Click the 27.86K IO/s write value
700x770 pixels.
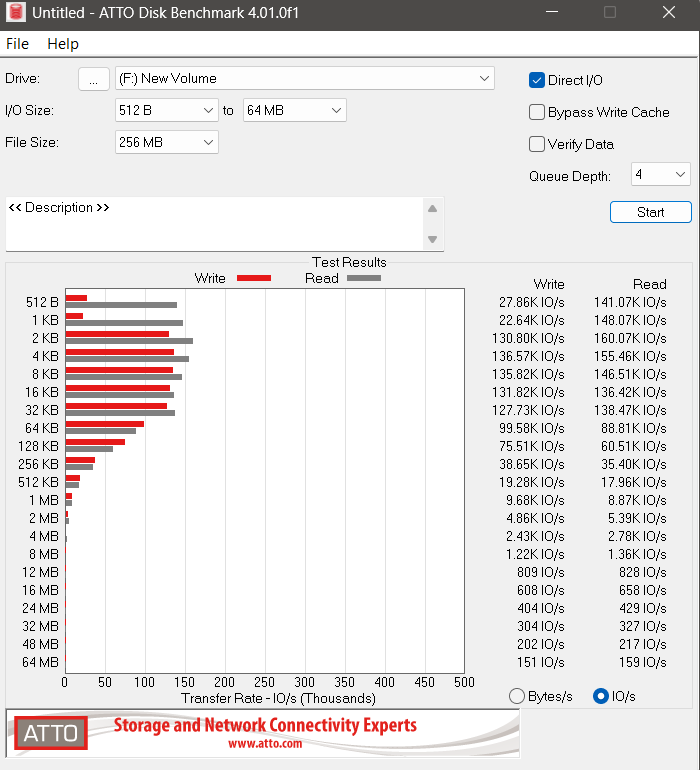point(532,302)
